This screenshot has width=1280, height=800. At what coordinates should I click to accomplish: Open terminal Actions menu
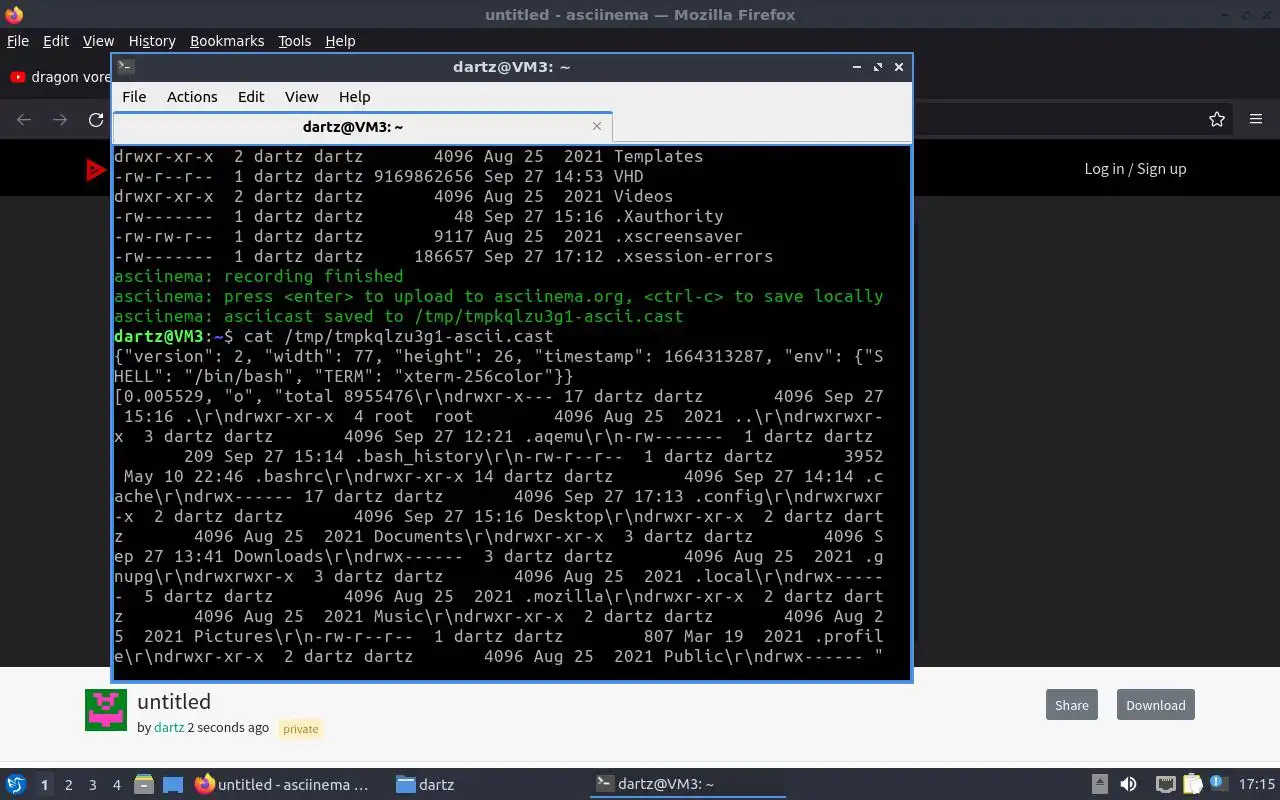pyautogui.click(x=192, y=97)
